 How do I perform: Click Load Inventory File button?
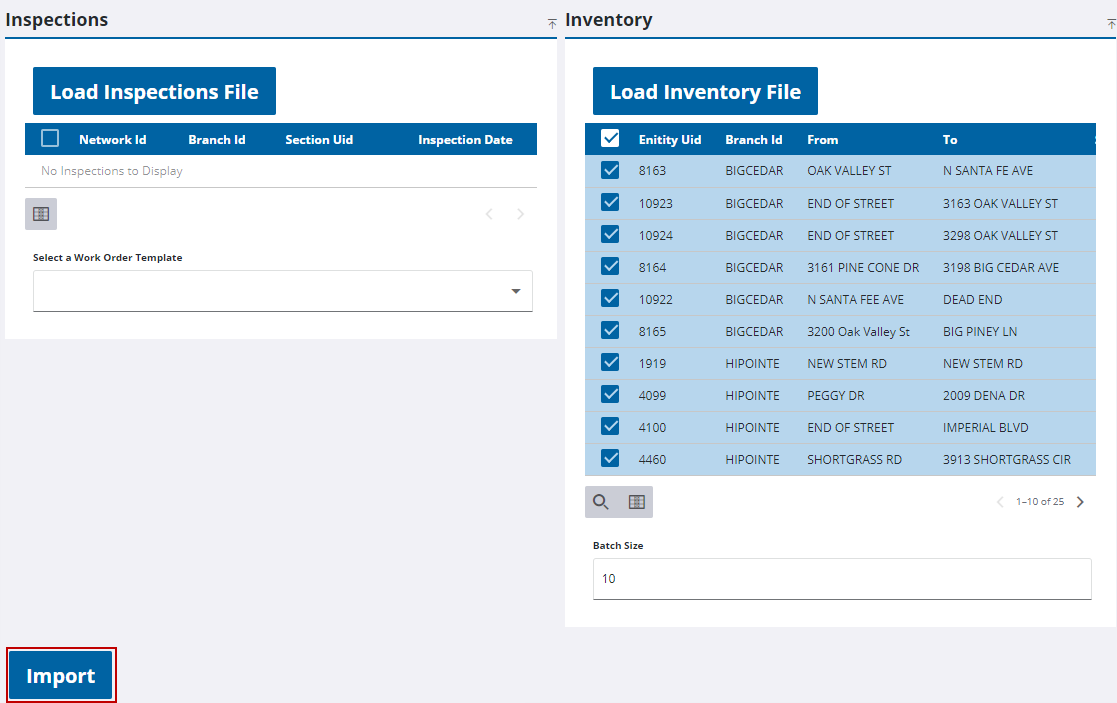tap(705, 92)
